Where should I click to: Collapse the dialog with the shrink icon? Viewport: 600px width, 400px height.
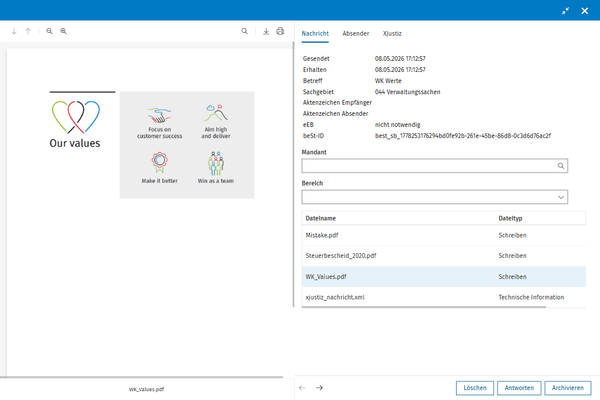565,11
